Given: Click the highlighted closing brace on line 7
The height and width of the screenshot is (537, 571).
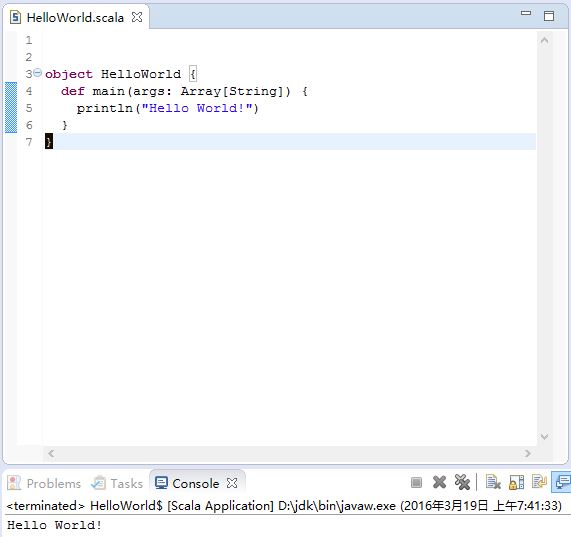Looking at the screenshot, I should click(49, 141).
